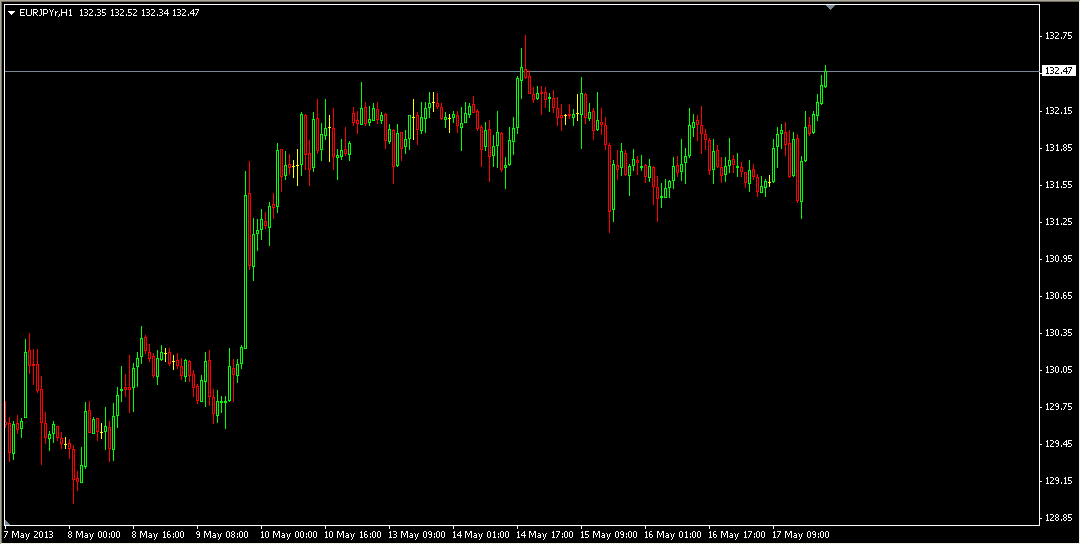Click the 132.35 open value in header

[92, 12]
